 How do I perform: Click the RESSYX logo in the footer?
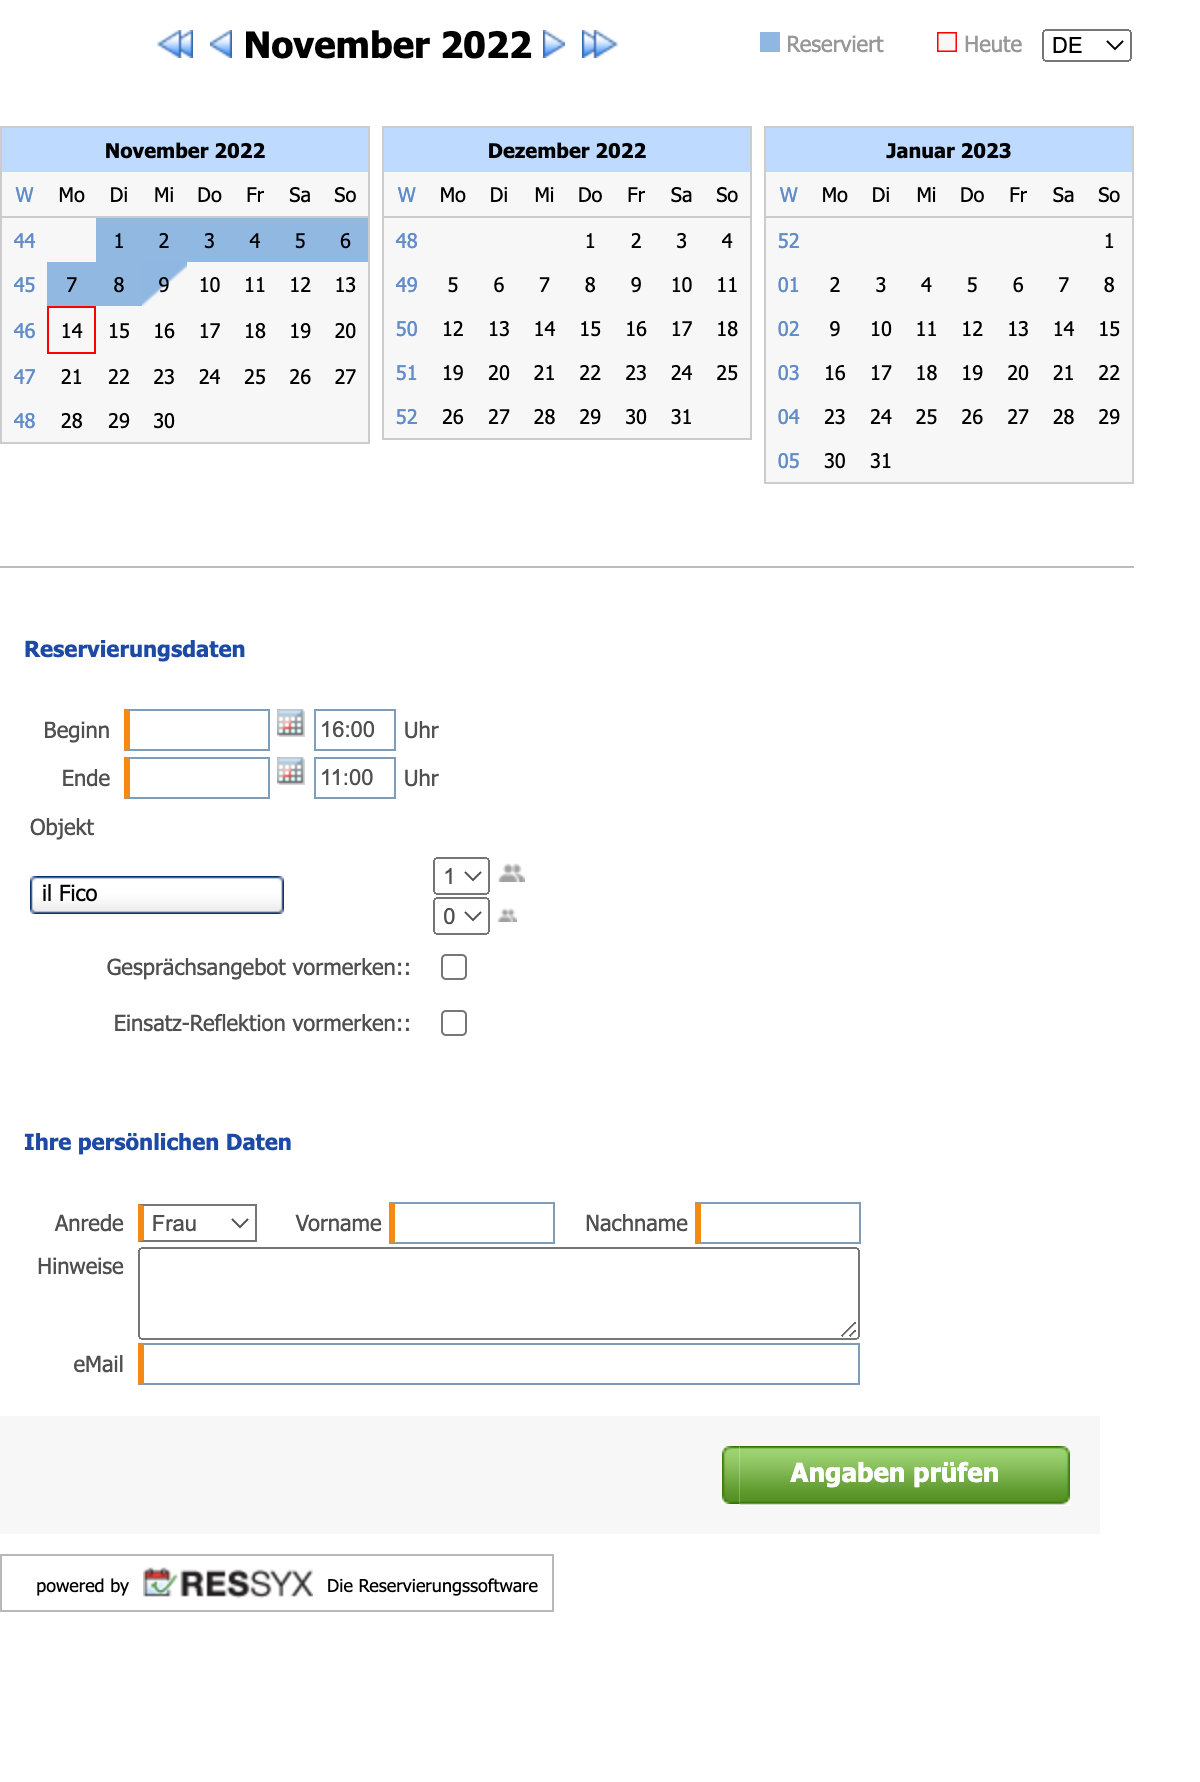[x=228, y=1583]
